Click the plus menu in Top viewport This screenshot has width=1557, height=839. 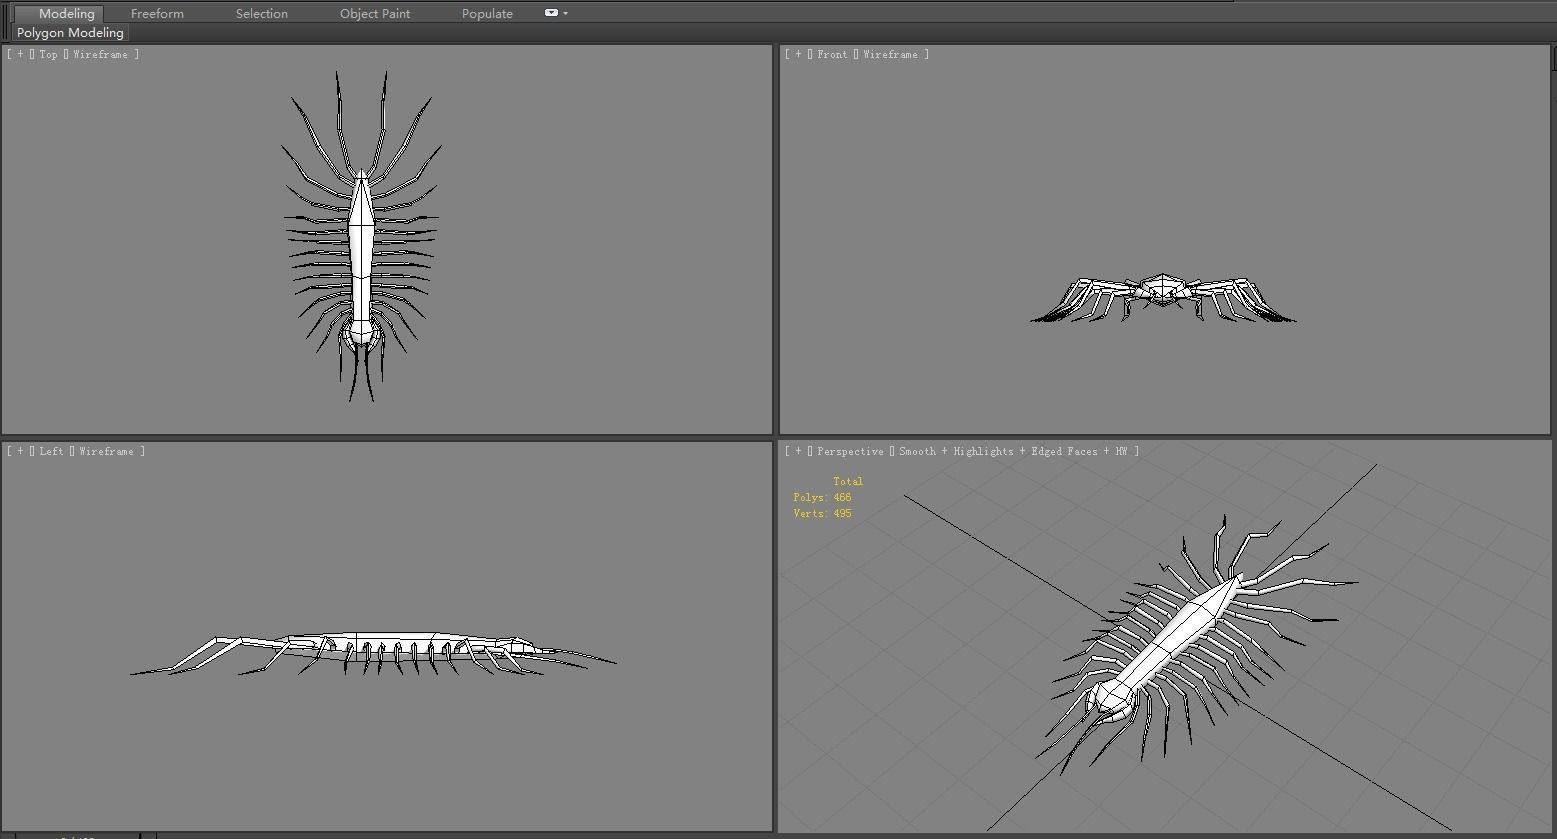click(20, 54)
